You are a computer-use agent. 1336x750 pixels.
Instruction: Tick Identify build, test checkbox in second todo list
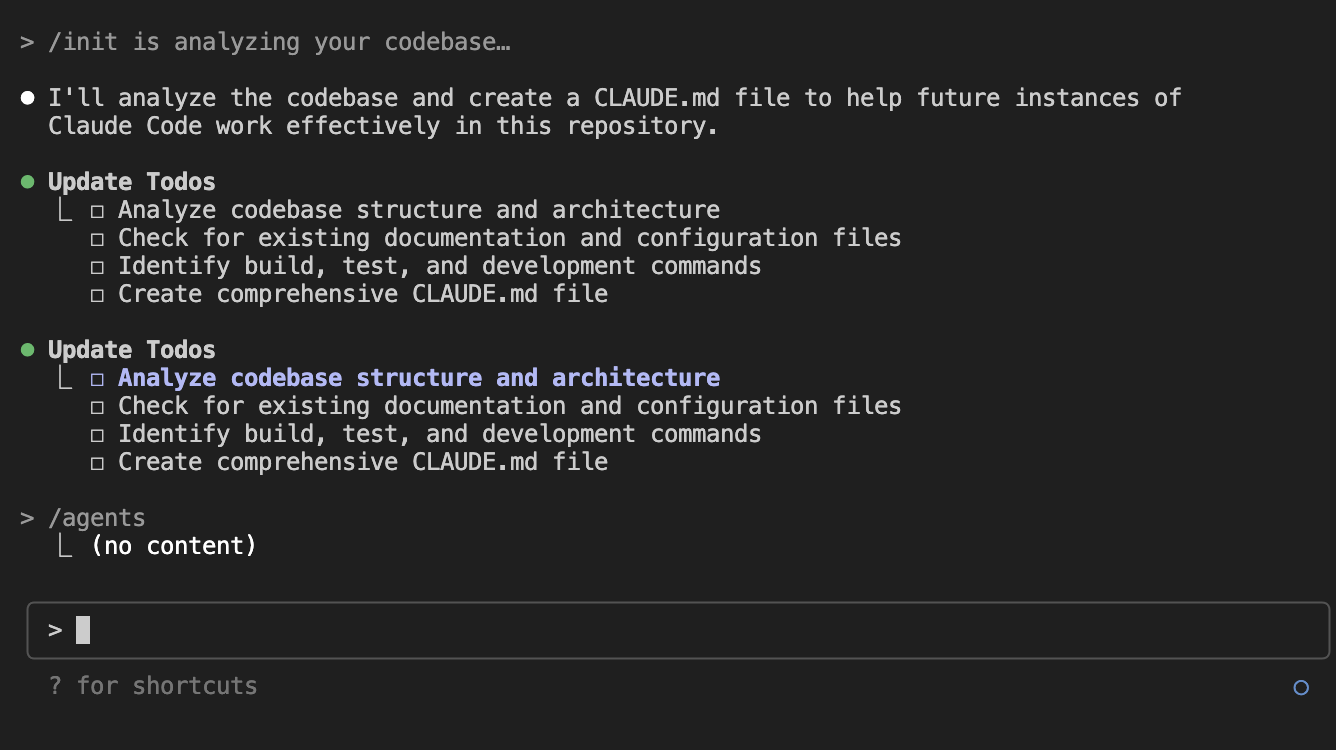click(97, 435)
